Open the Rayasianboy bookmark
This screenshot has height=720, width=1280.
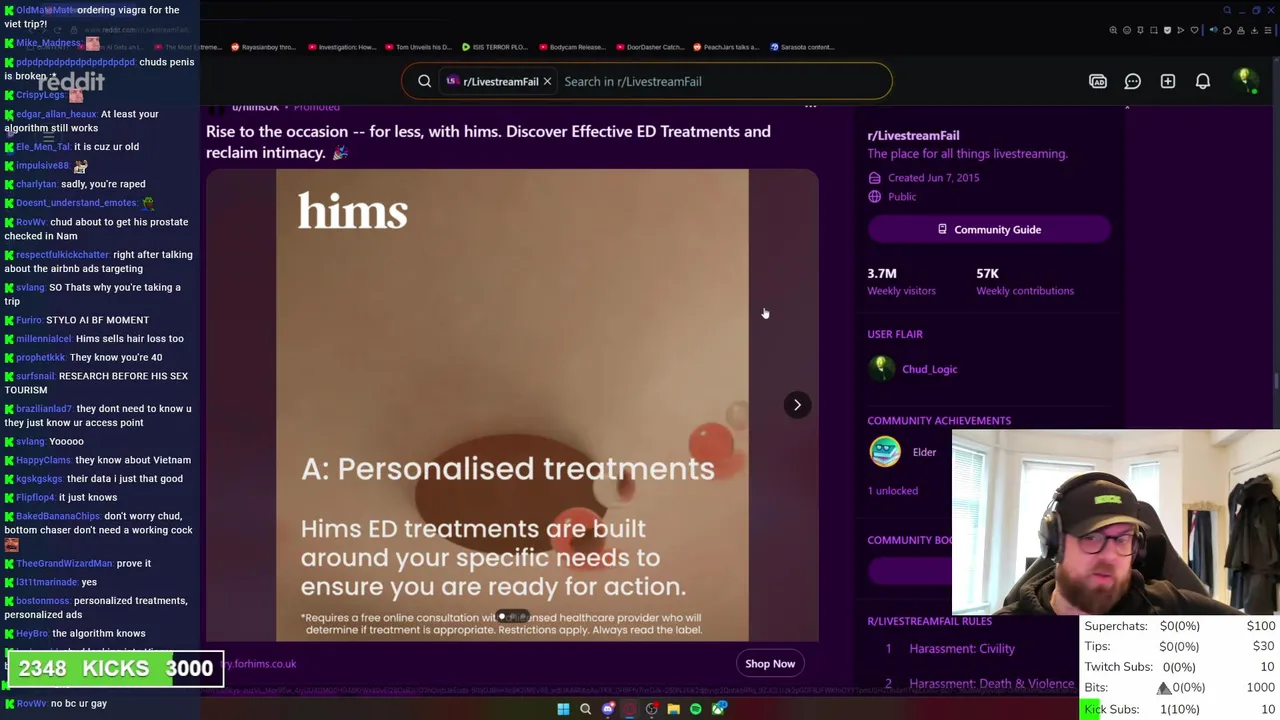coord(264,47)
